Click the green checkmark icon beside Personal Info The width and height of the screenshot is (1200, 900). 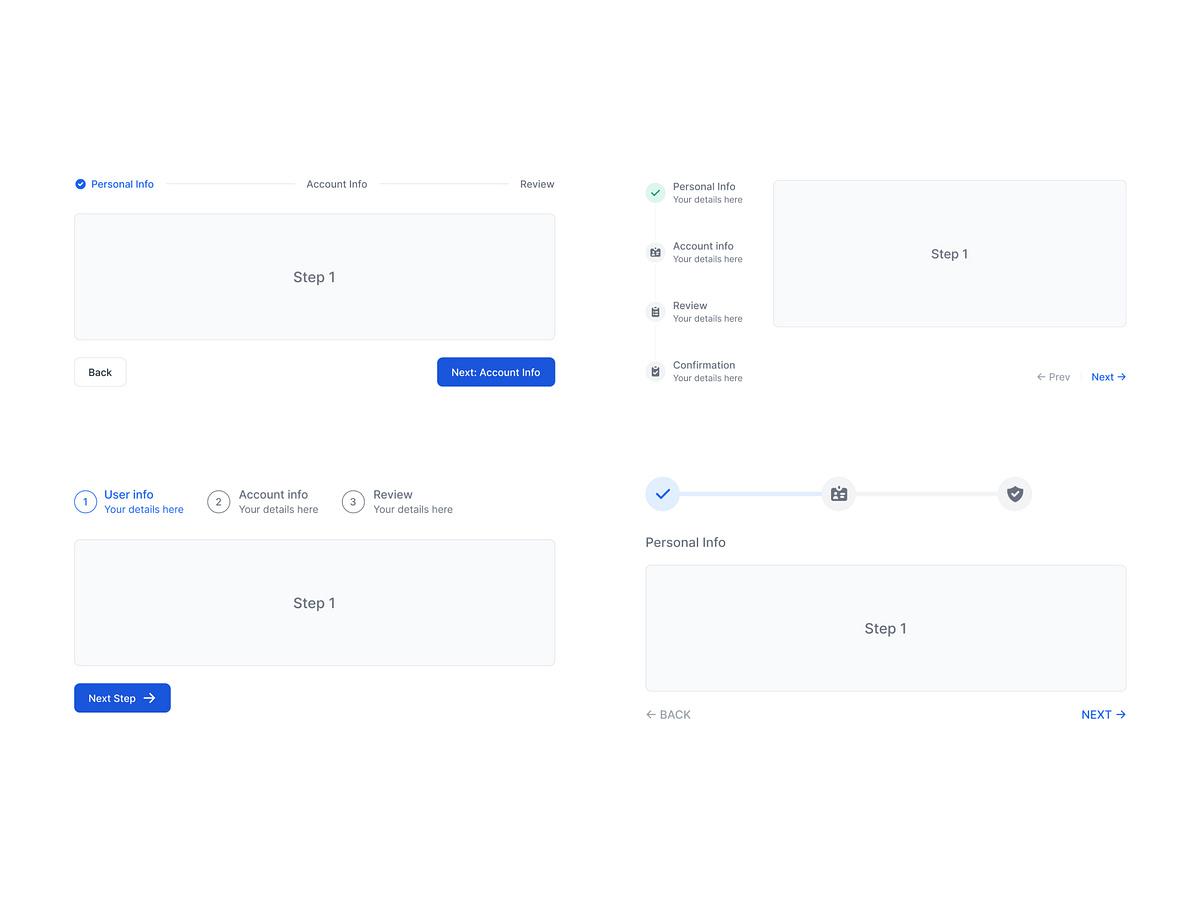pyautogui.click(x=655, y=192)
